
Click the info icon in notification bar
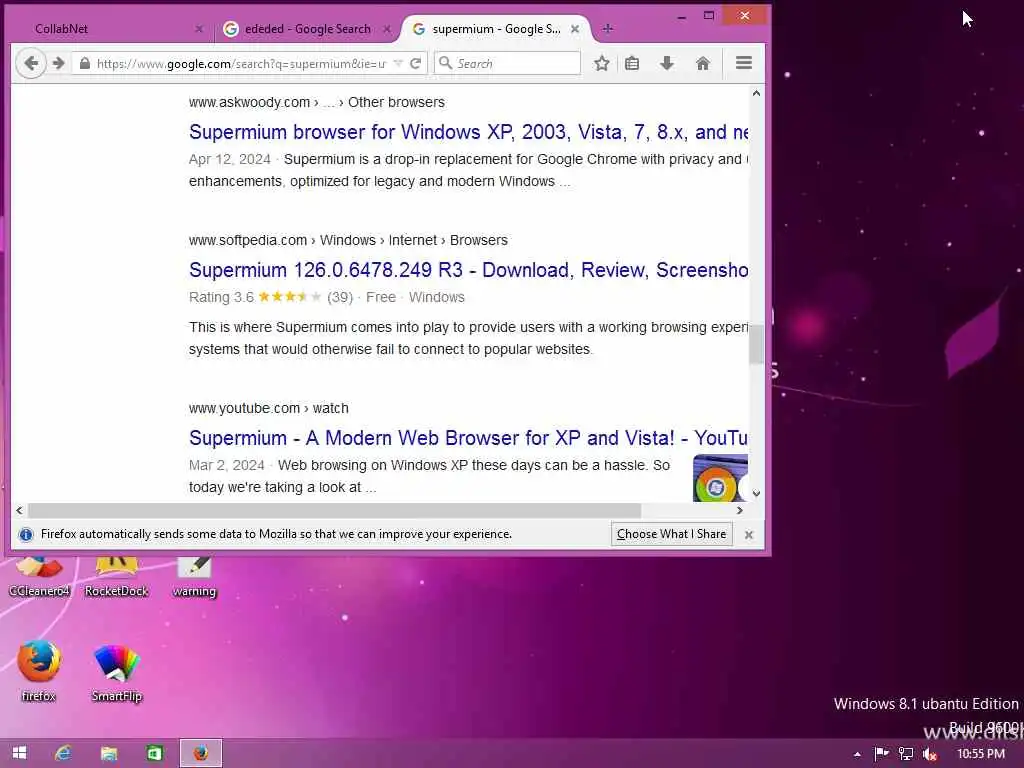(x=26, y=535)
